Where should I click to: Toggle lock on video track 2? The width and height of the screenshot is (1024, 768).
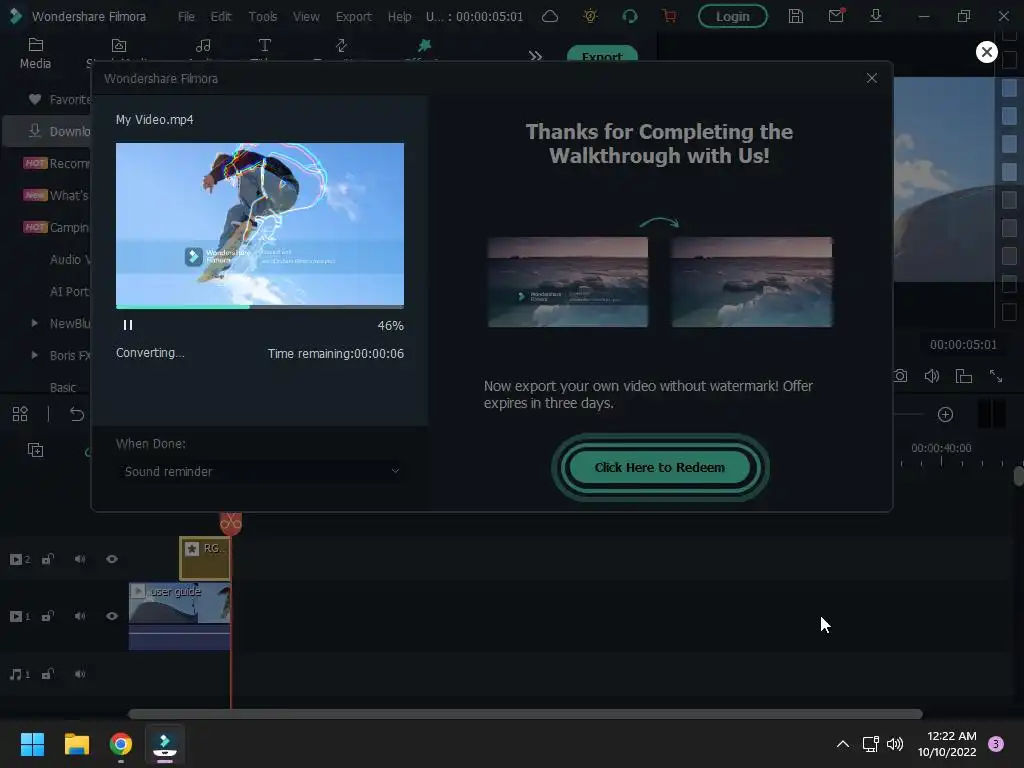(x=48, y=559)
